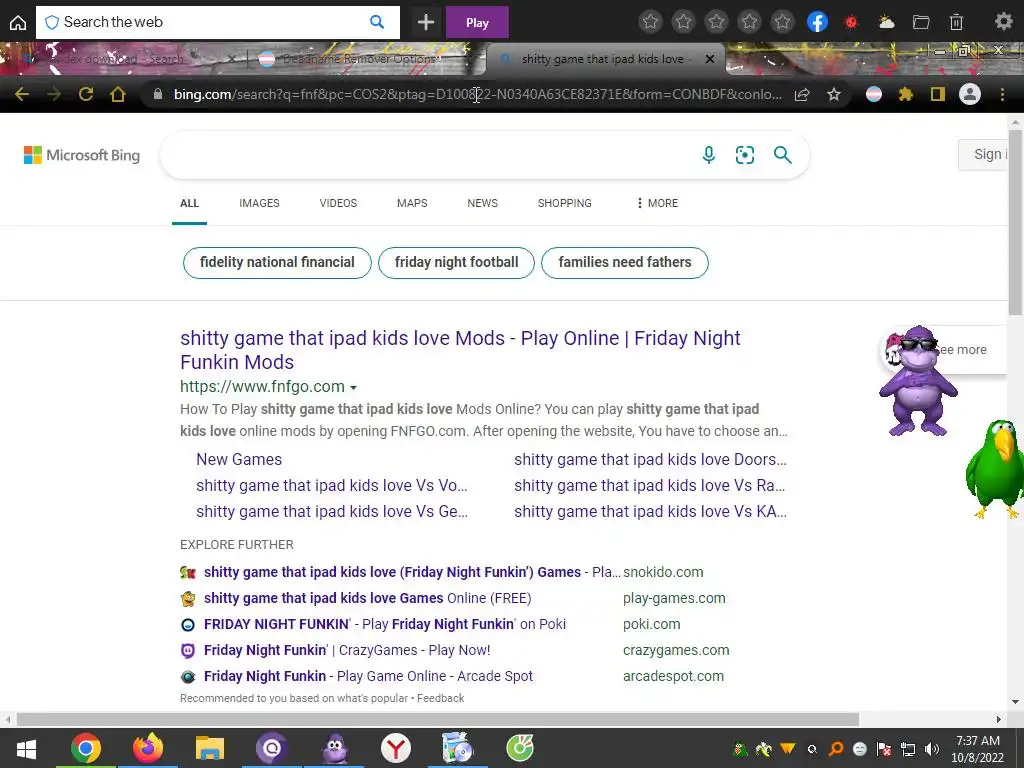Click the browser home button beside reload
1024x768 pixels.
pyautogui.click(x=118, y=95)
